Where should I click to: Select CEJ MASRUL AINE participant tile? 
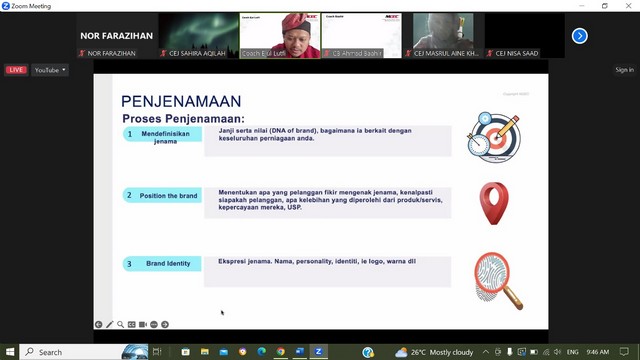[x=443, y=36]
